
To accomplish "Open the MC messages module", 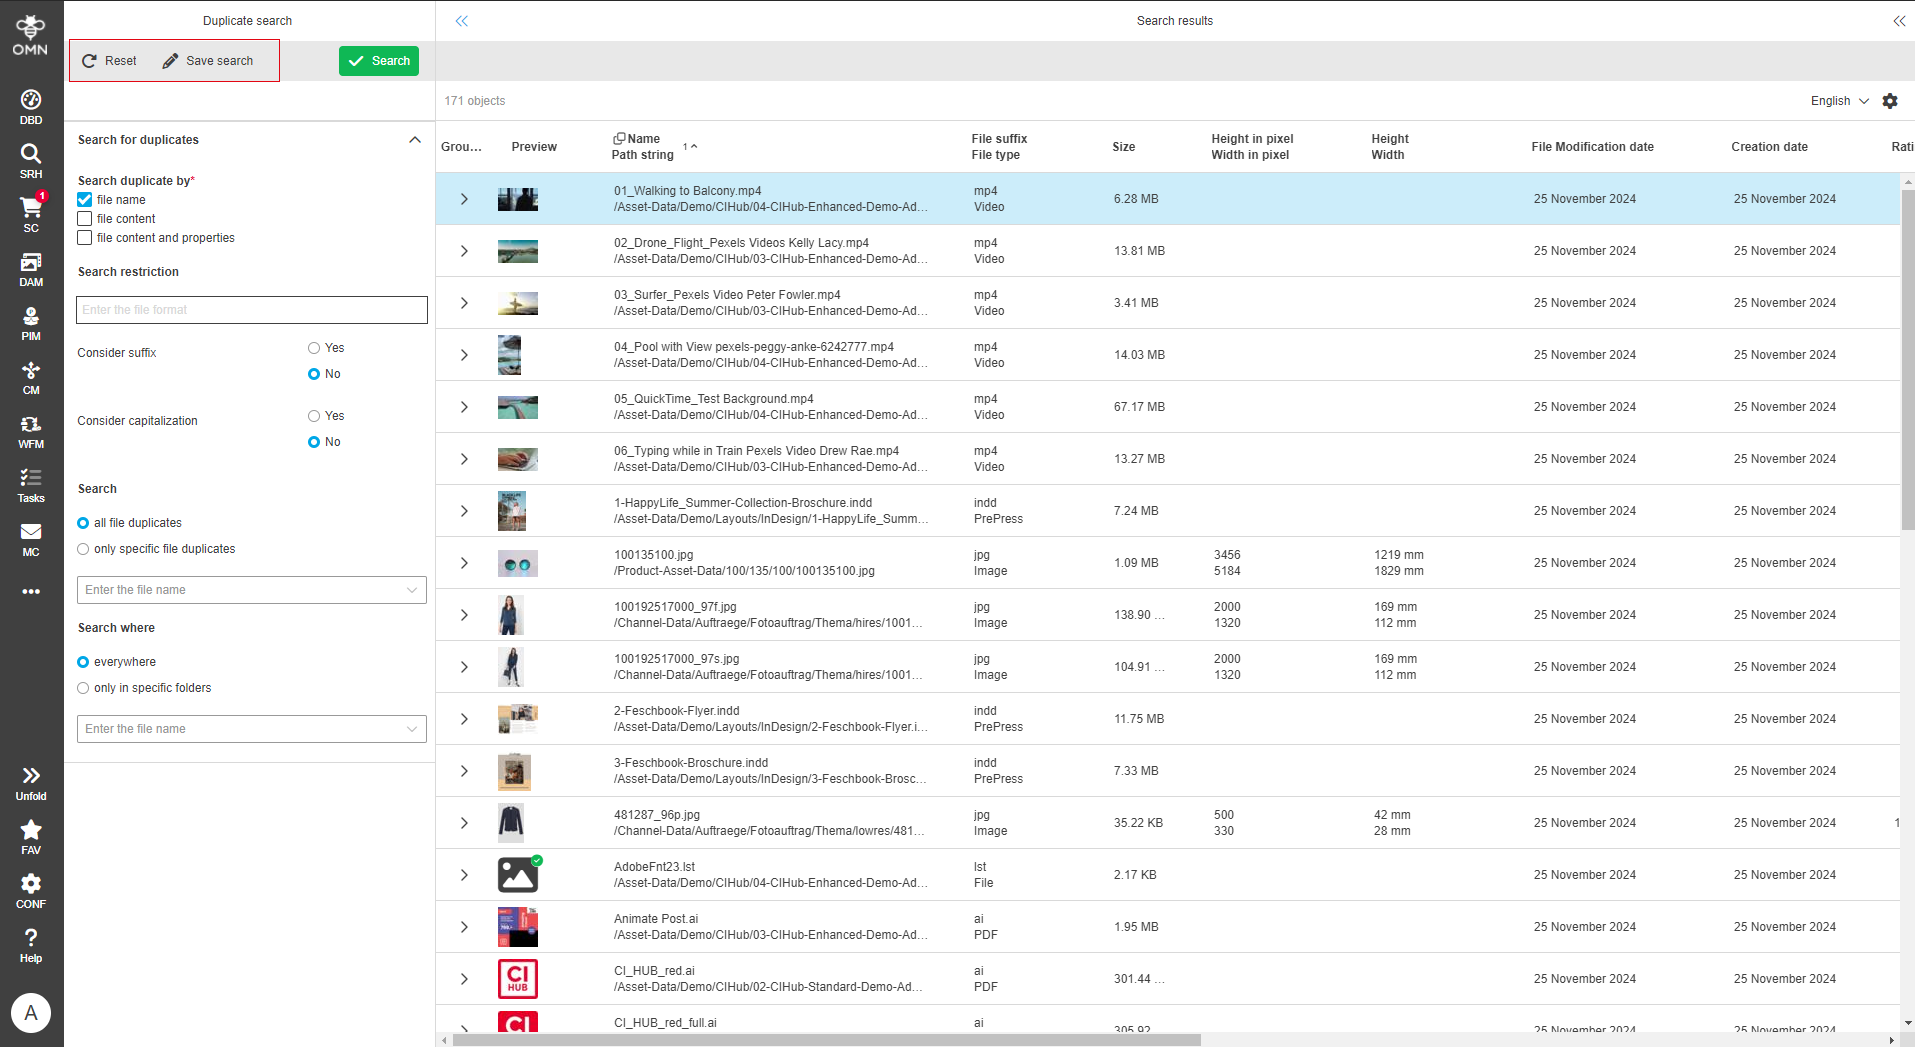I will 30,537.
